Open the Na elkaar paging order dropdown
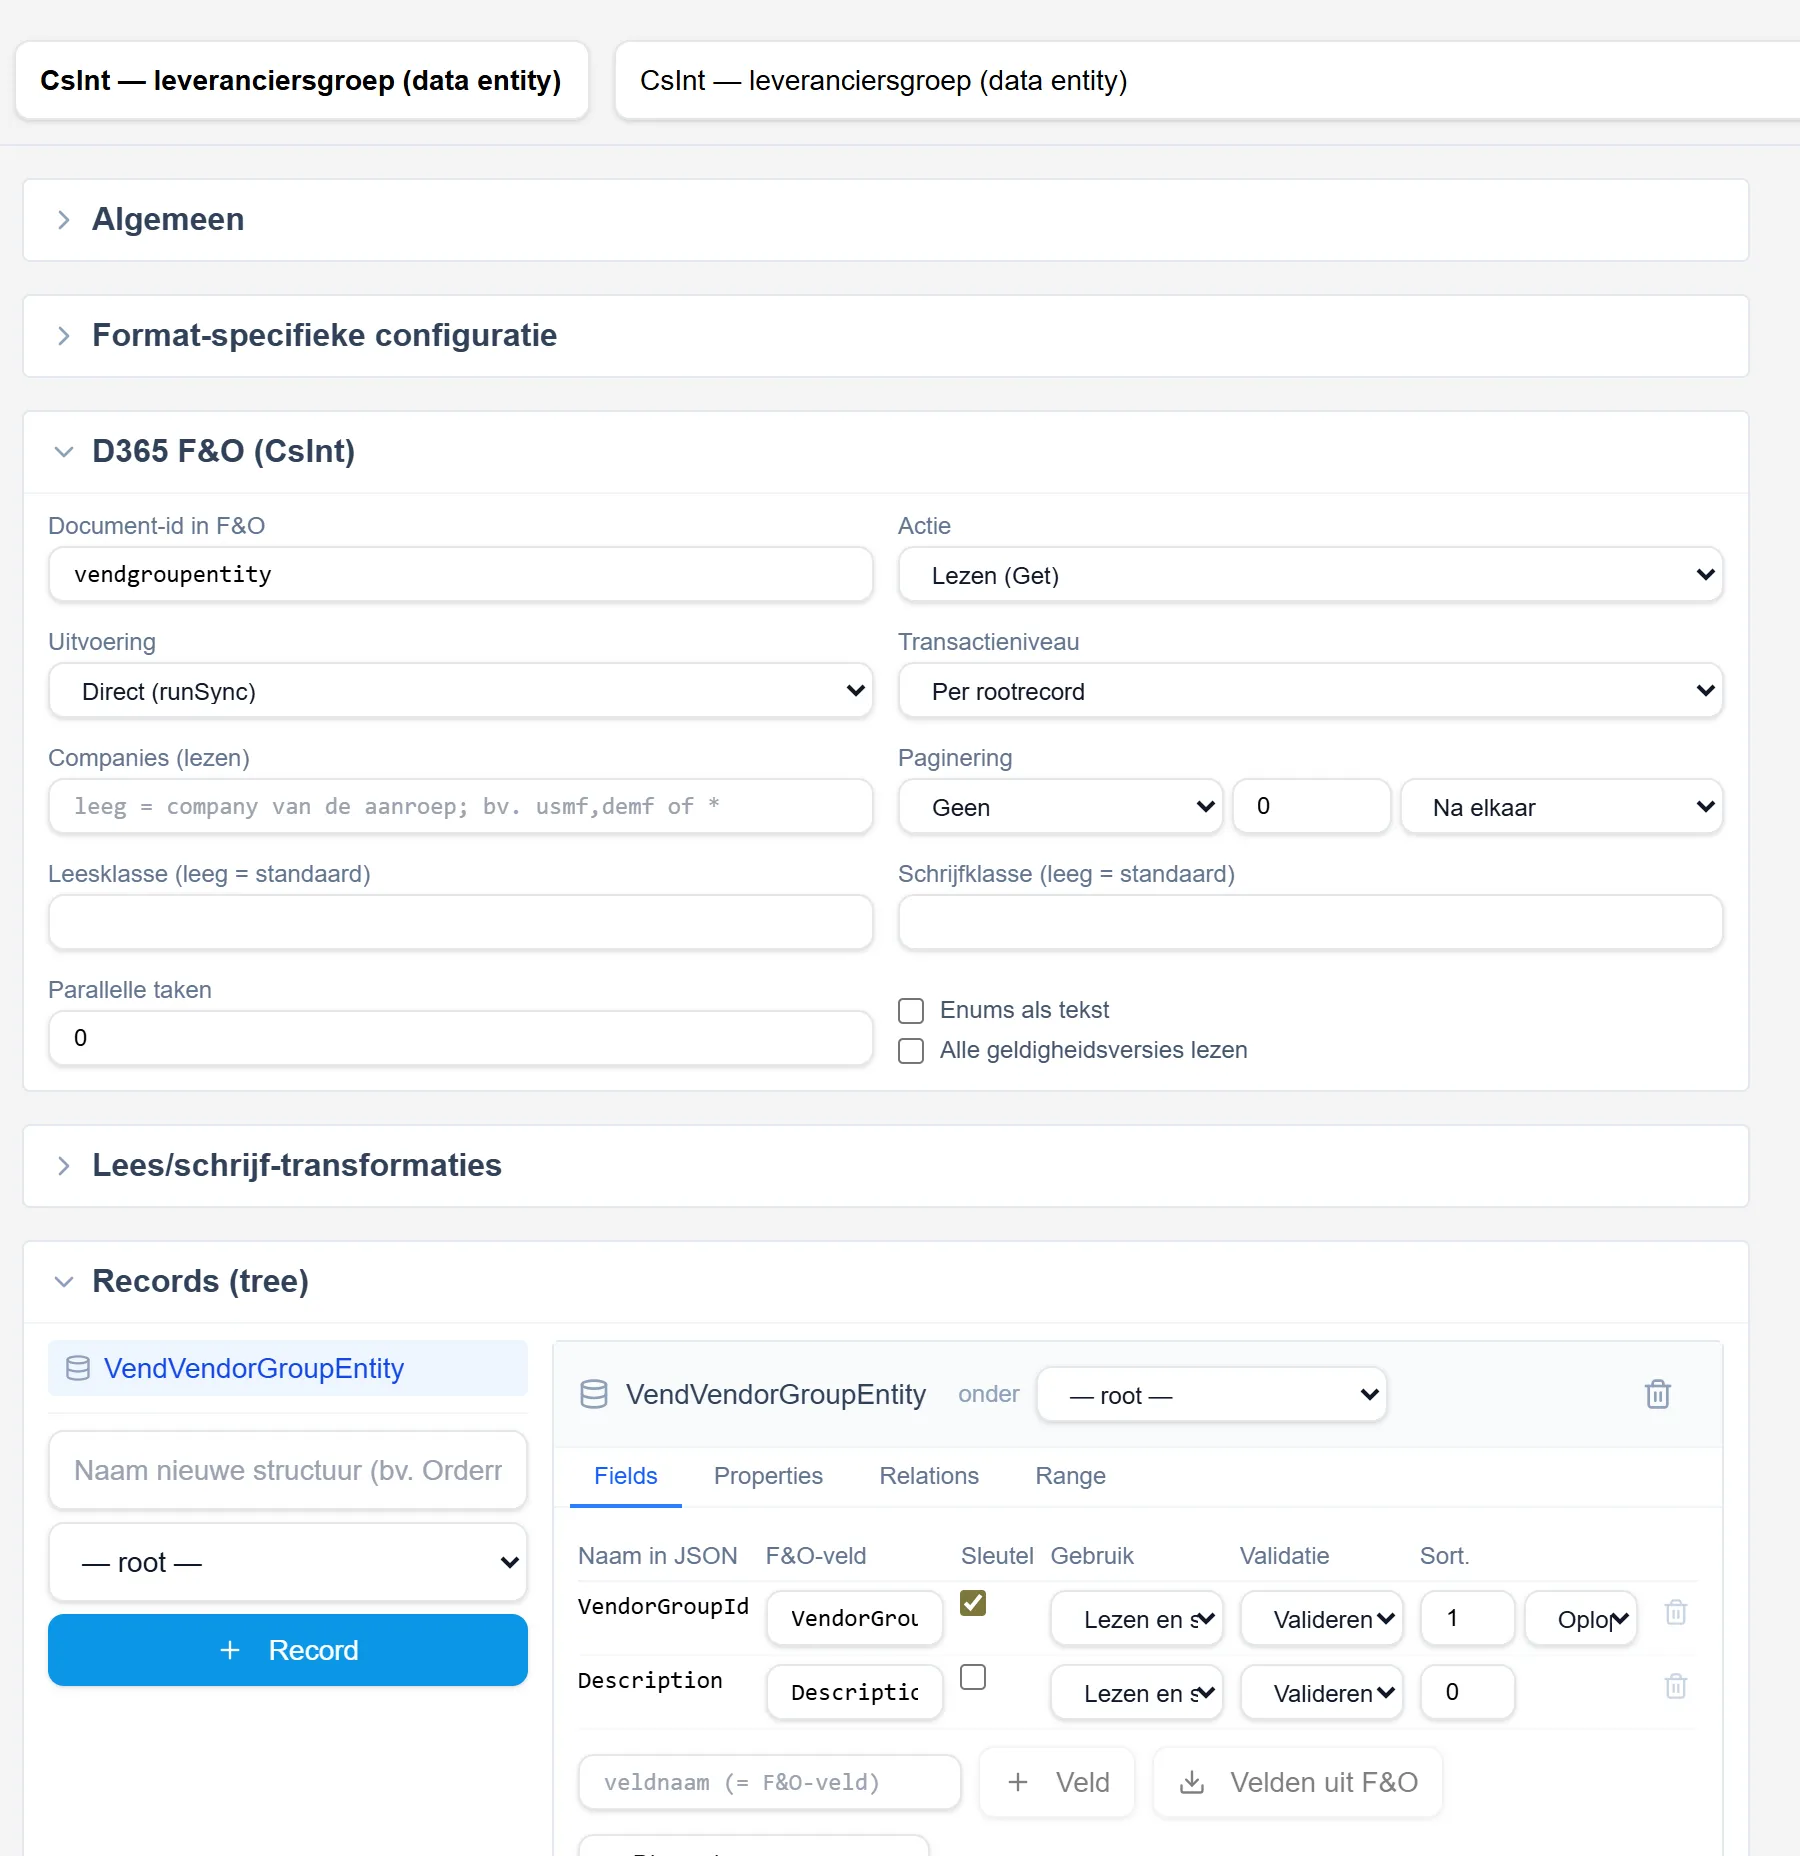This screenshot has width=1800, height=1856. click(x=1561, y=807)
